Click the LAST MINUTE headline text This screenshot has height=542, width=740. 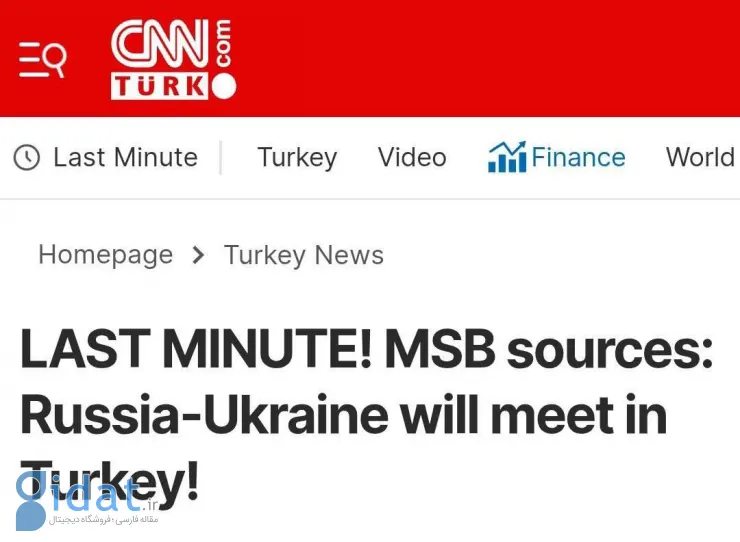pos(194,350)
